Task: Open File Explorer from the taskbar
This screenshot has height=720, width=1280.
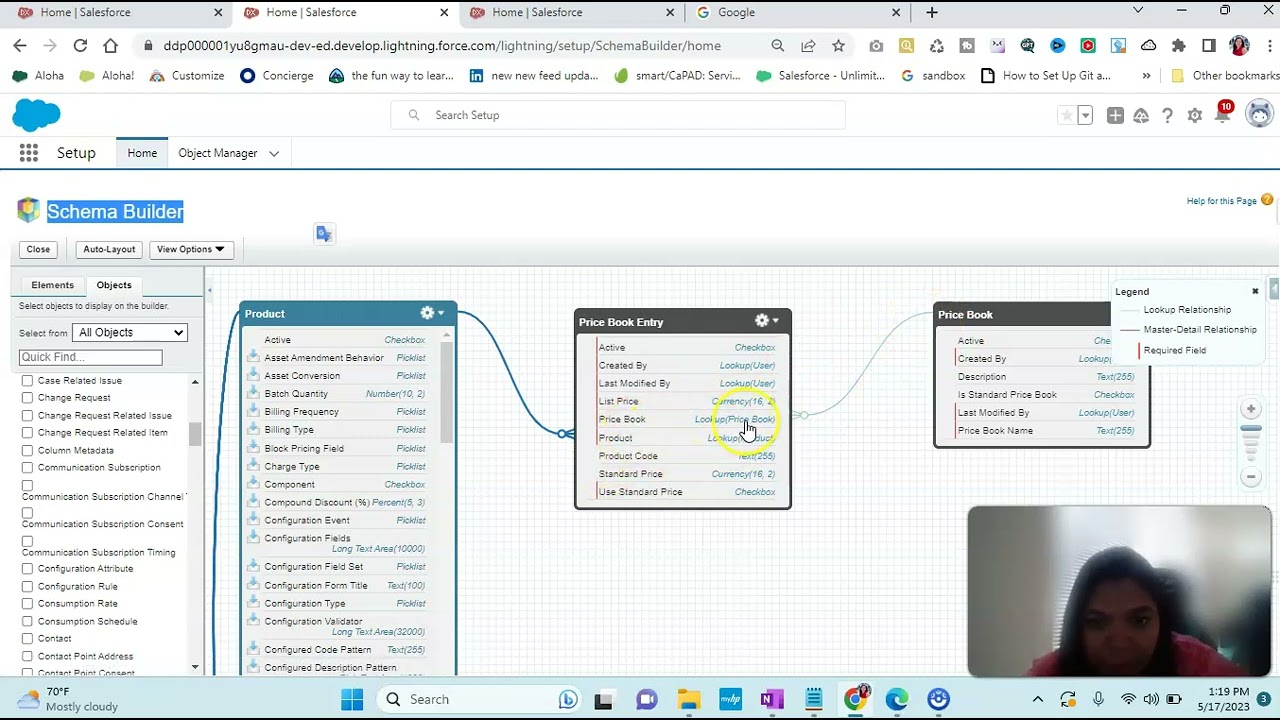Action: [688, 699]
